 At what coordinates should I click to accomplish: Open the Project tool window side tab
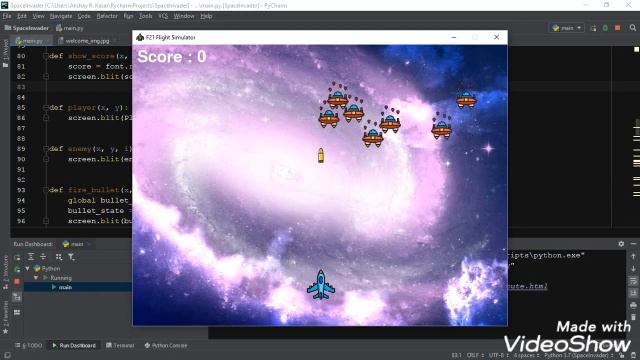point(5,54)
